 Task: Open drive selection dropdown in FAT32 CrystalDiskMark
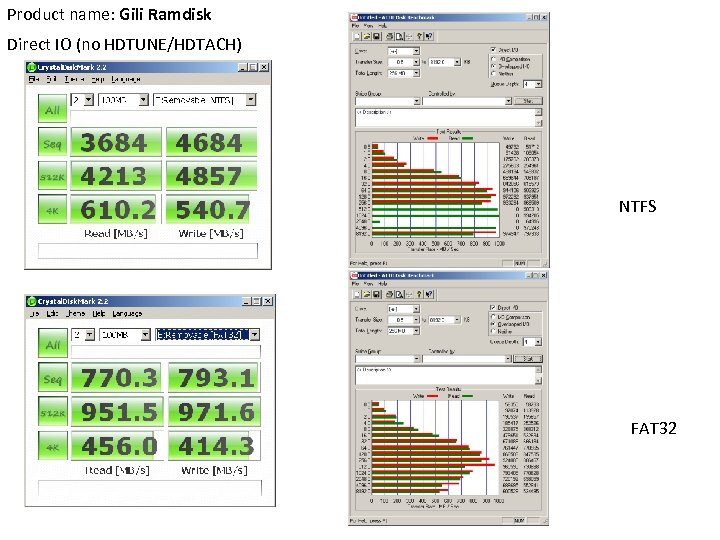255,335
